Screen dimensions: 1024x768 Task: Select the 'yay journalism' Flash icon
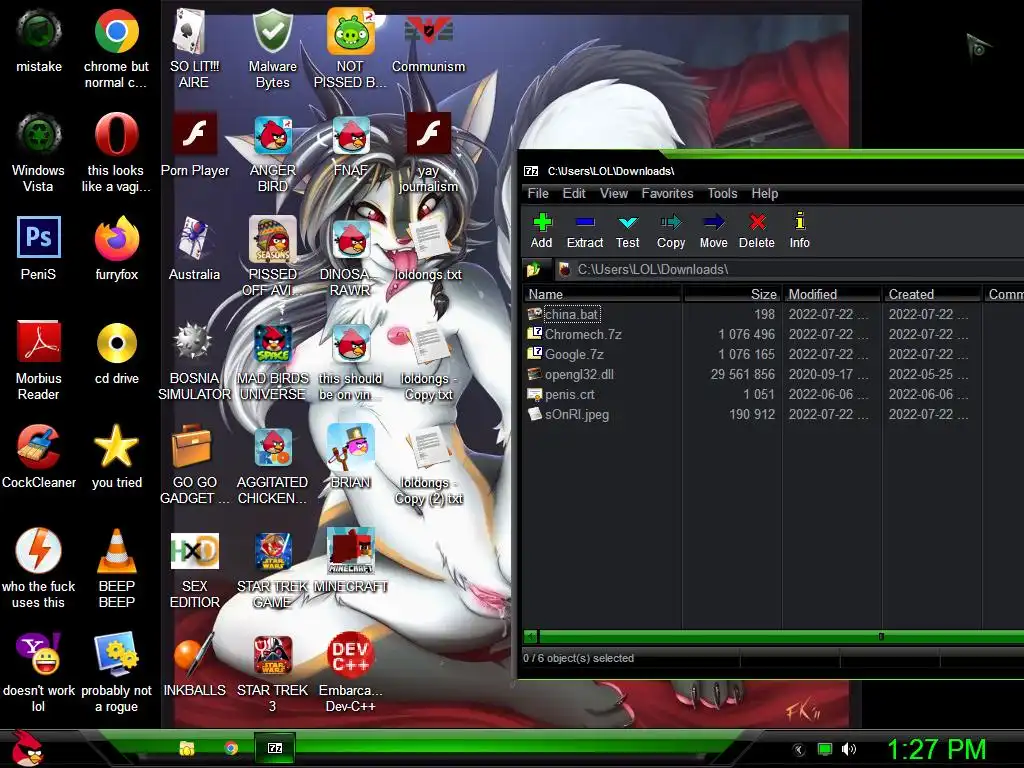pyautogui.click(x=428, y=153)
